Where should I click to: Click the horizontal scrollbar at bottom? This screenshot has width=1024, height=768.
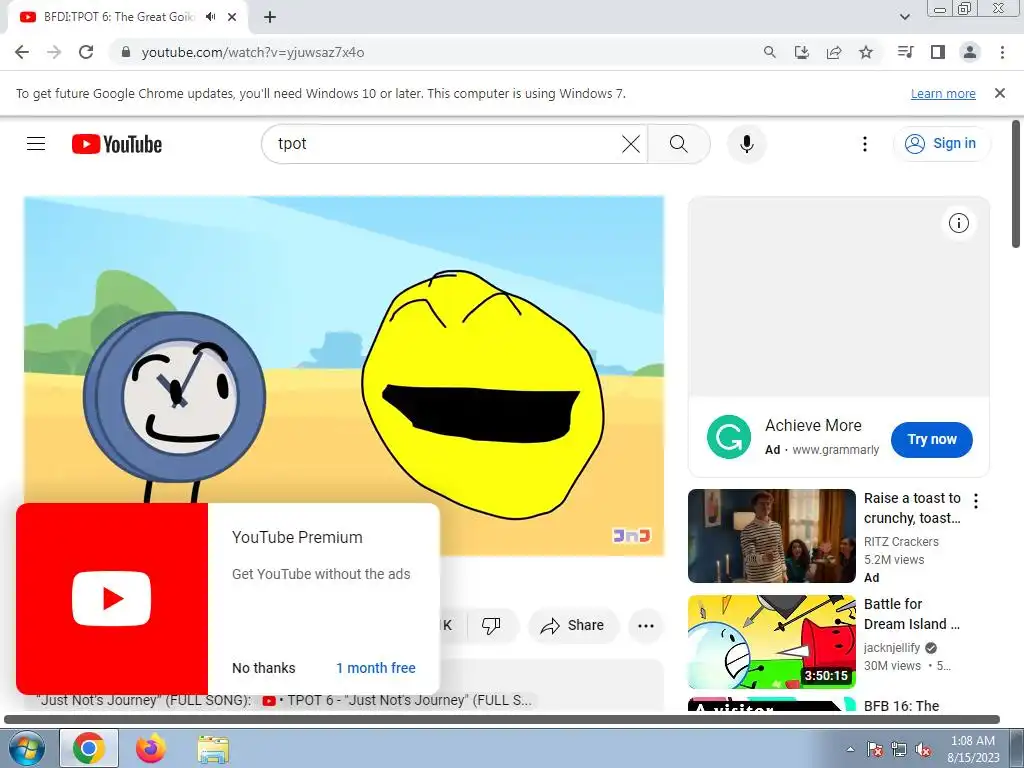(x=502, y=720)
